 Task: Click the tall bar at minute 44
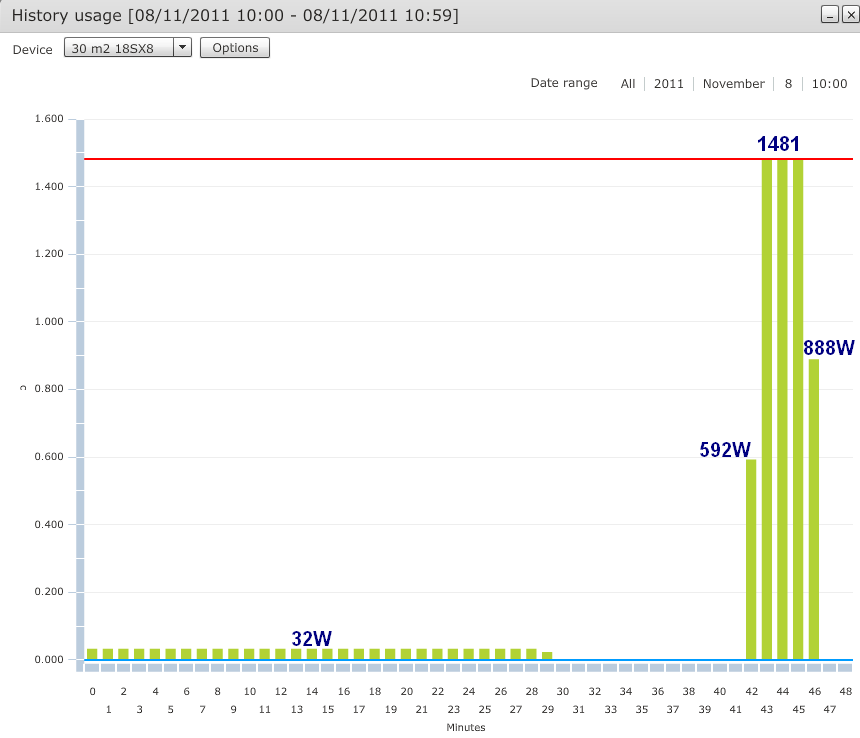pos(782,410)
